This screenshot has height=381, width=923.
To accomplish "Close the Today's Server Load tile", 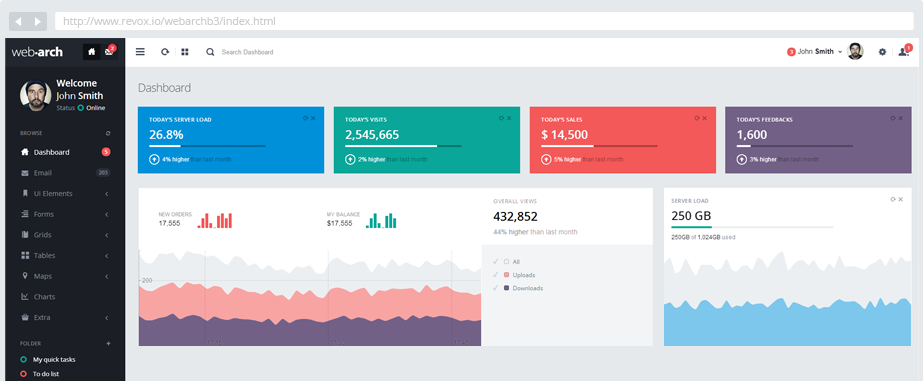I will click(x=313, y=118).
